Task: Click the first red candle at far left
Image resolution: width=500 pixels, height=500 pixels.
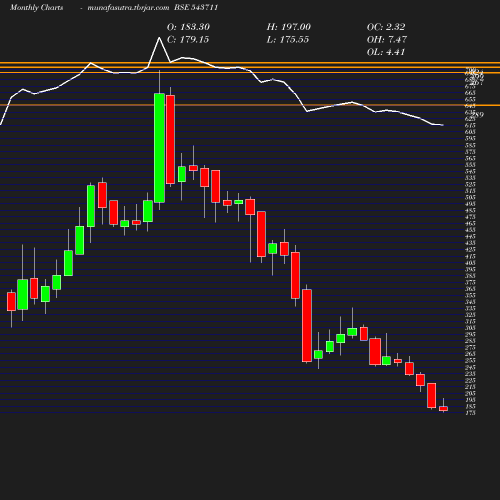Action: (x=11, y=302)
